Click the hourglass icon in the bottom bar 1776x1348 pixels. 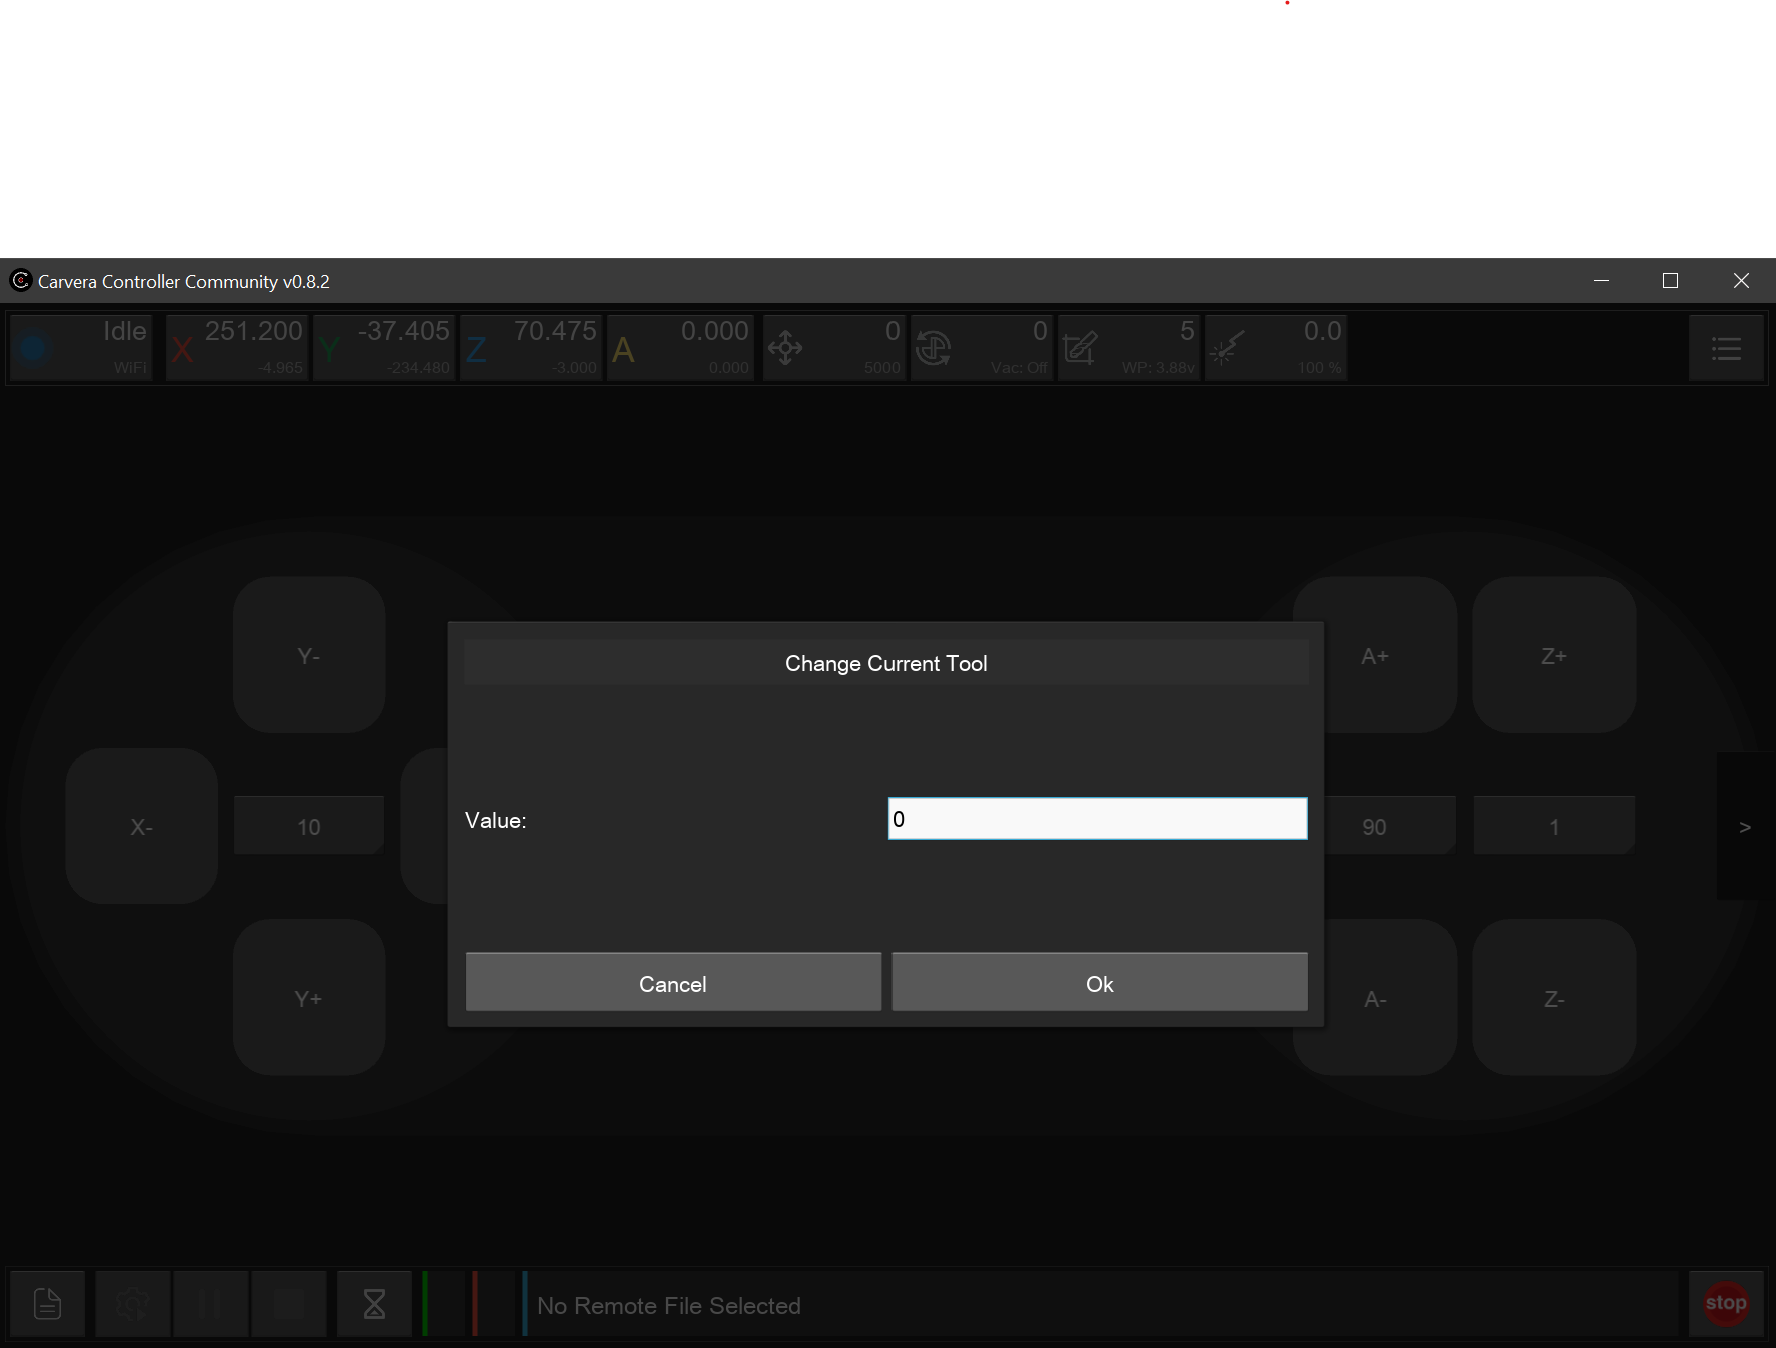(374, 1304)
